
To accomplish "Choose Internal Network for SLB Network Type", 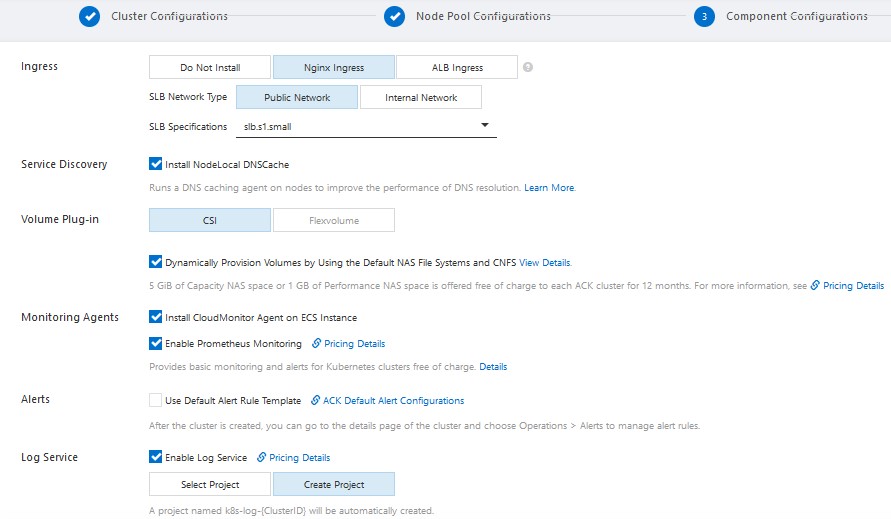I will pos(420,98).
